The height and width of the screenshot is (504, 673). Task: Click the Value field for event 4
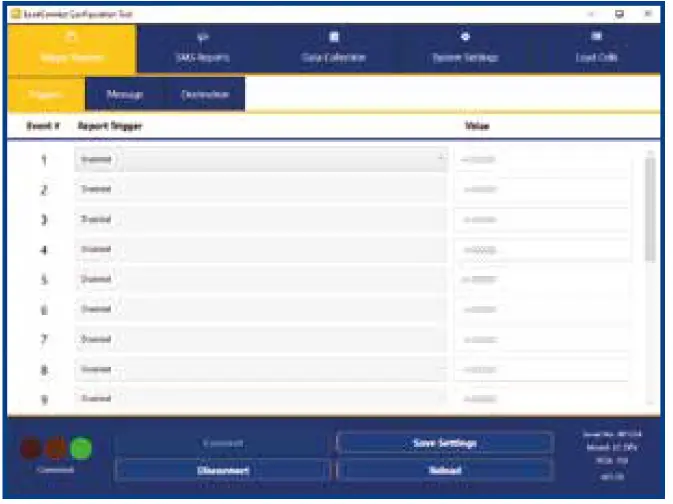point(543,249)
